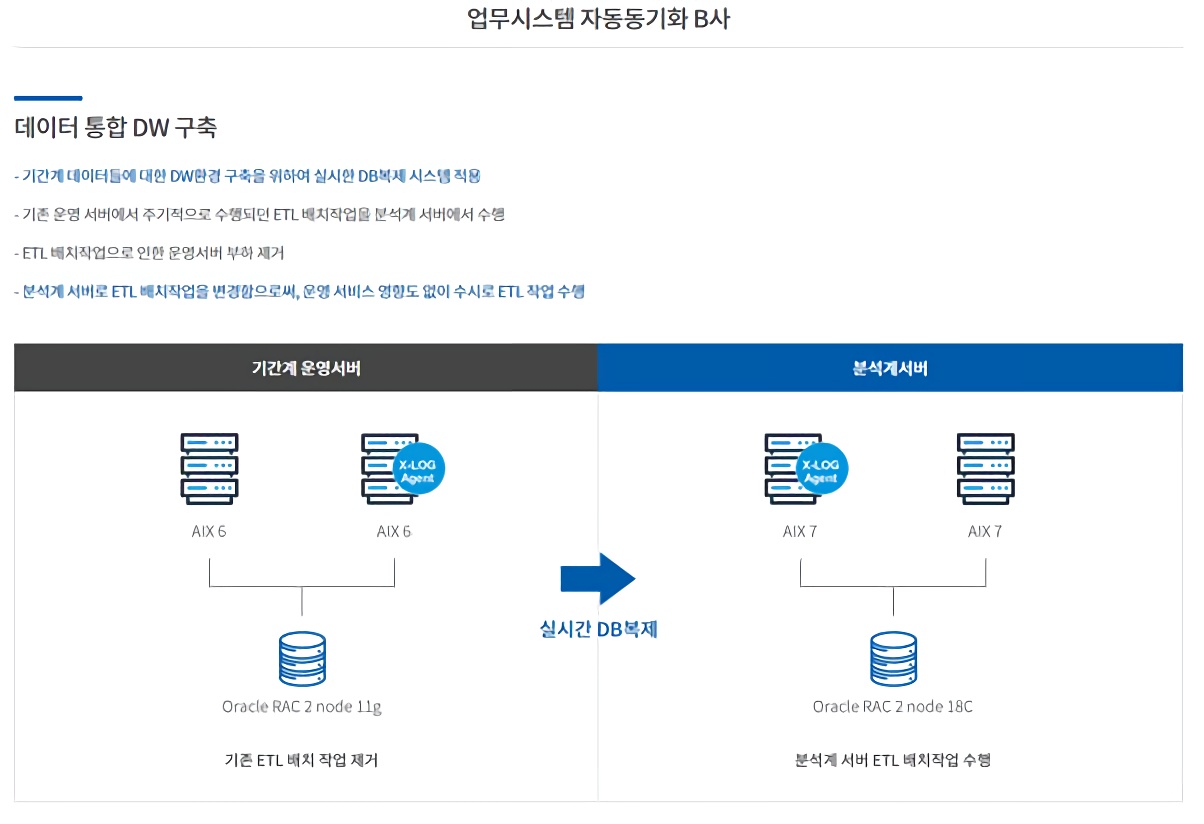This screenshot has width=1204, height=824.
Task: Click the blue arrow above 실시간 DB복제
Action: (597, 579)
